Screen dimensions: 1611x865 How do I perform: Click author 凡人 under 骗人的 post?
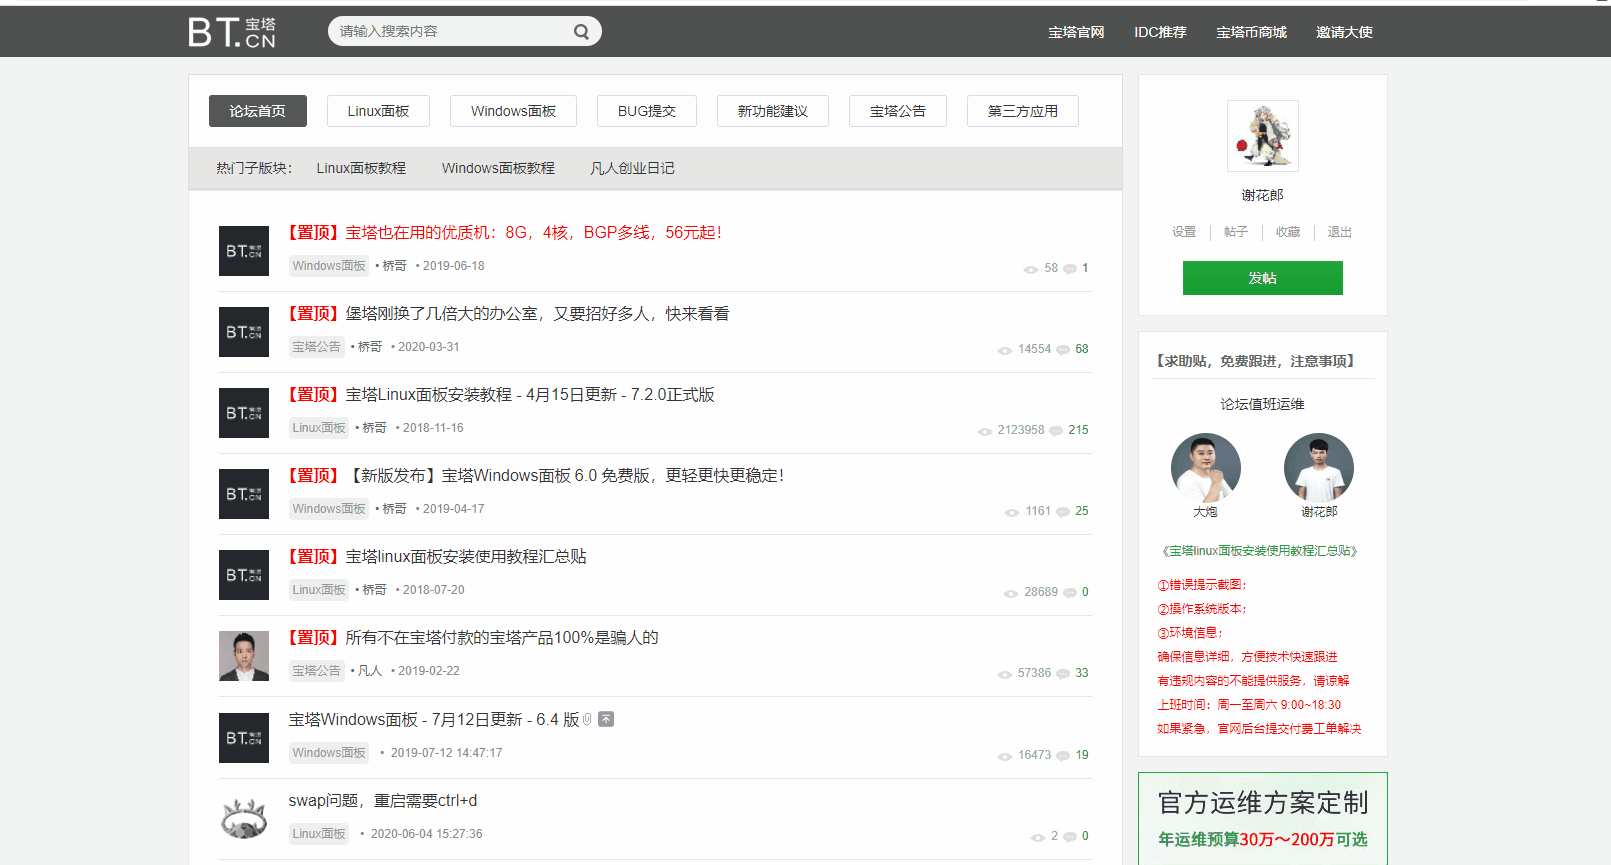click(x=370, y=671)
